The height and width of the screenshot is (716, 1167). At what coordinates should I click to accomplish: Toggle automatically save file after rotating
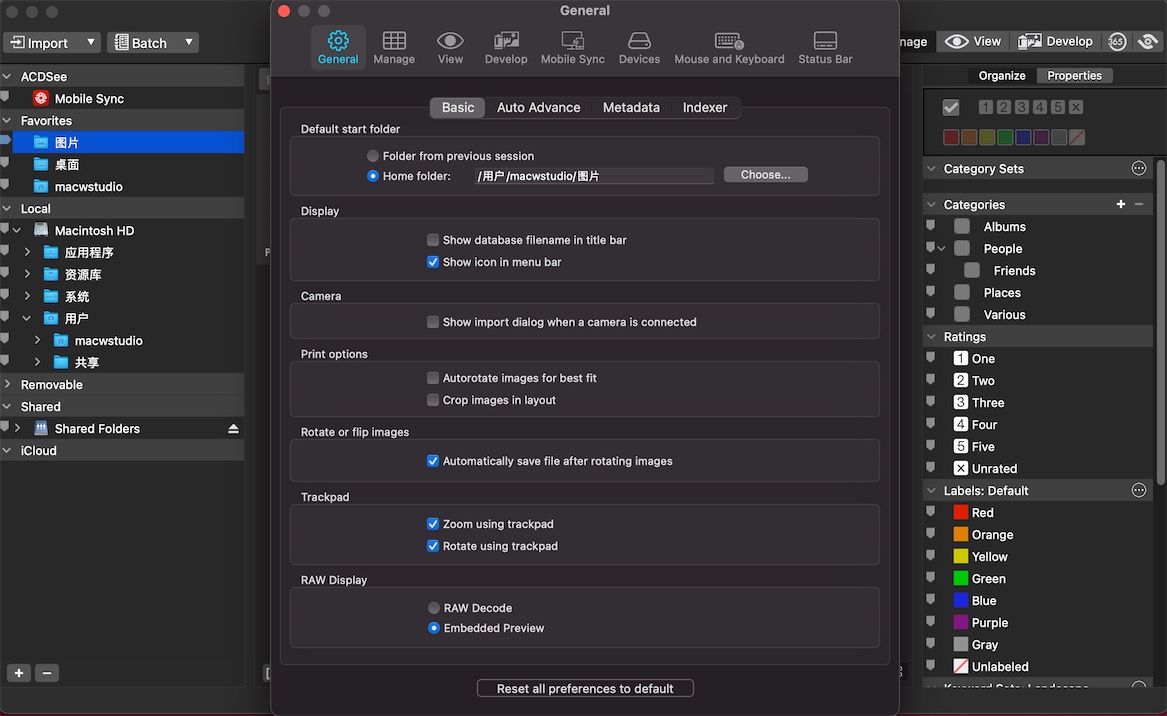(x=432, y=461)
